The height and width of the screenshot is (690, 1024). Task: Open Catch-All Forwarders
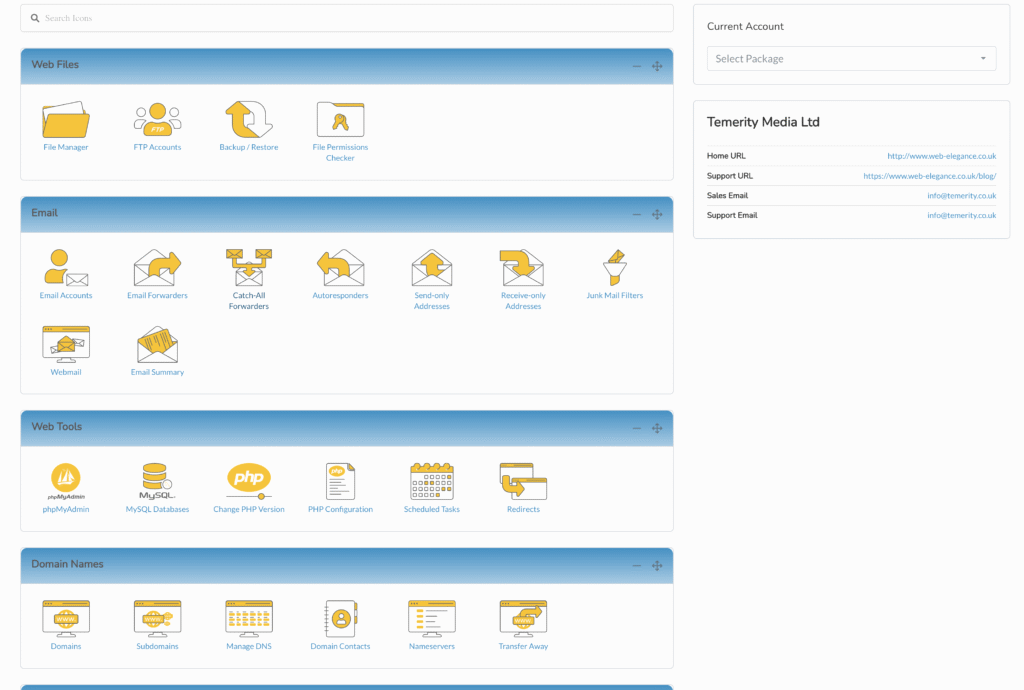pyautogui.click(x=249, y=279)
